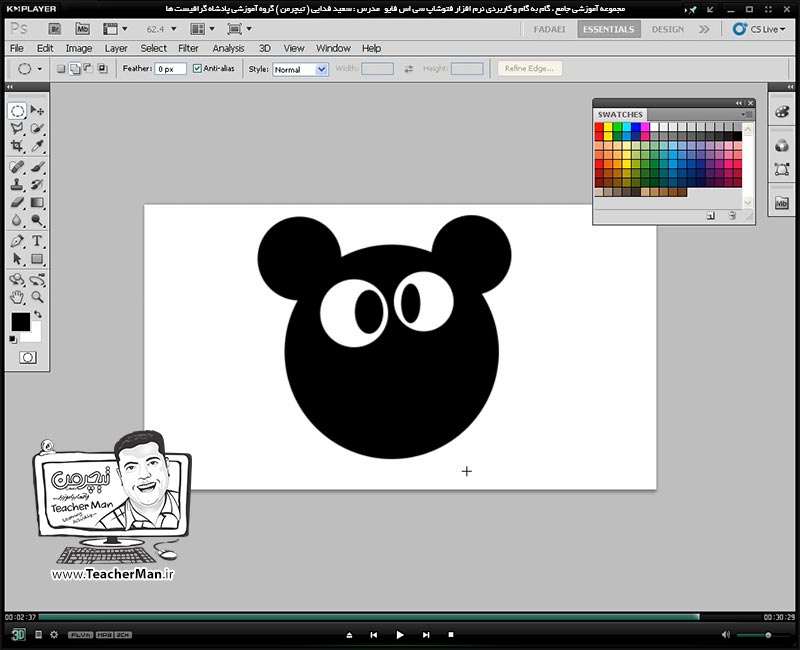The width and height of the screenshot is (800, 650).
Task: Select the History Brush tool
Action: coord(37,184)
